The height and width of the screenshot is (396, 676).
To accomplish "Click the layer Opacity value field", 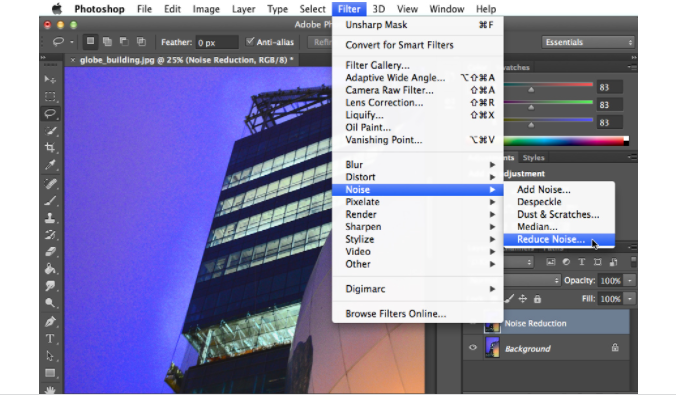I will 610,281.
